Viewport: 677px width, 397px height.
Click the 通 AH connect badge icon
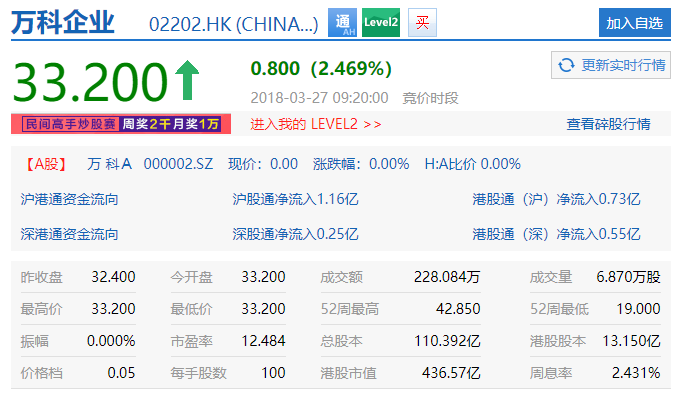coord(342,22)
